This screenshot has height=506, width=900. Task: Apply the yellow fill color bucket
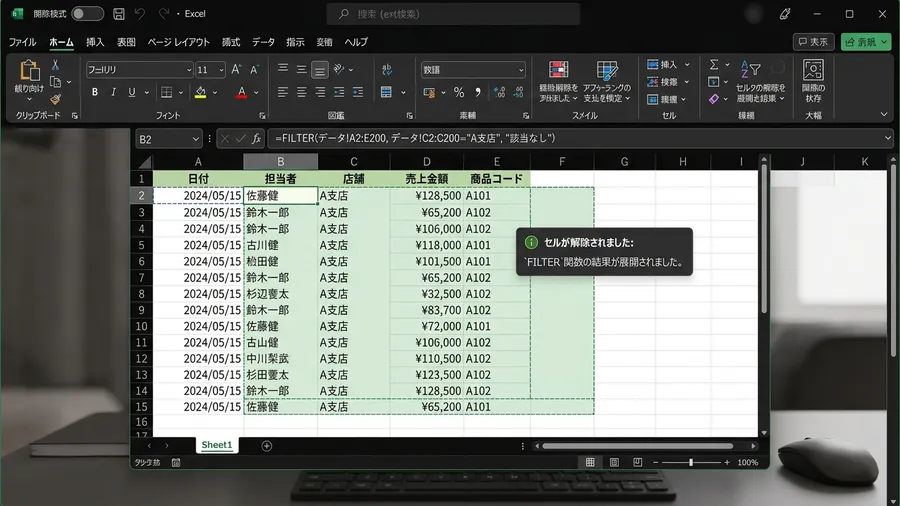pos(200,92)
